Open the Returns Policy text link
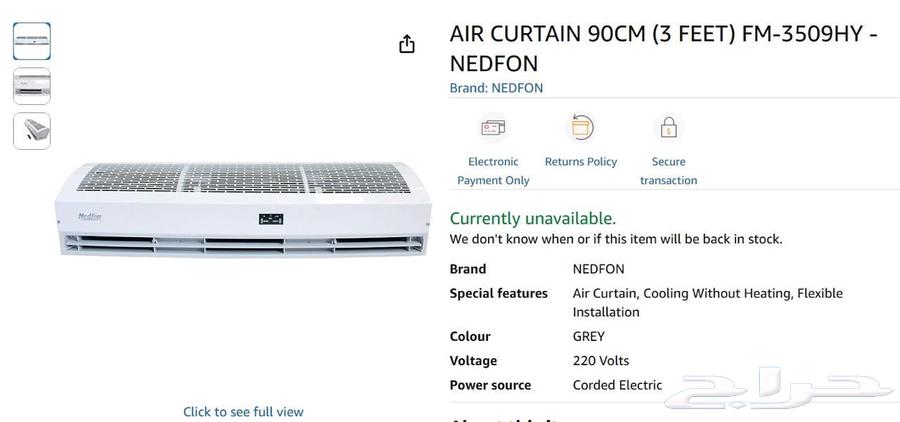This screenshot has height=422, width=900. (581, 162)
